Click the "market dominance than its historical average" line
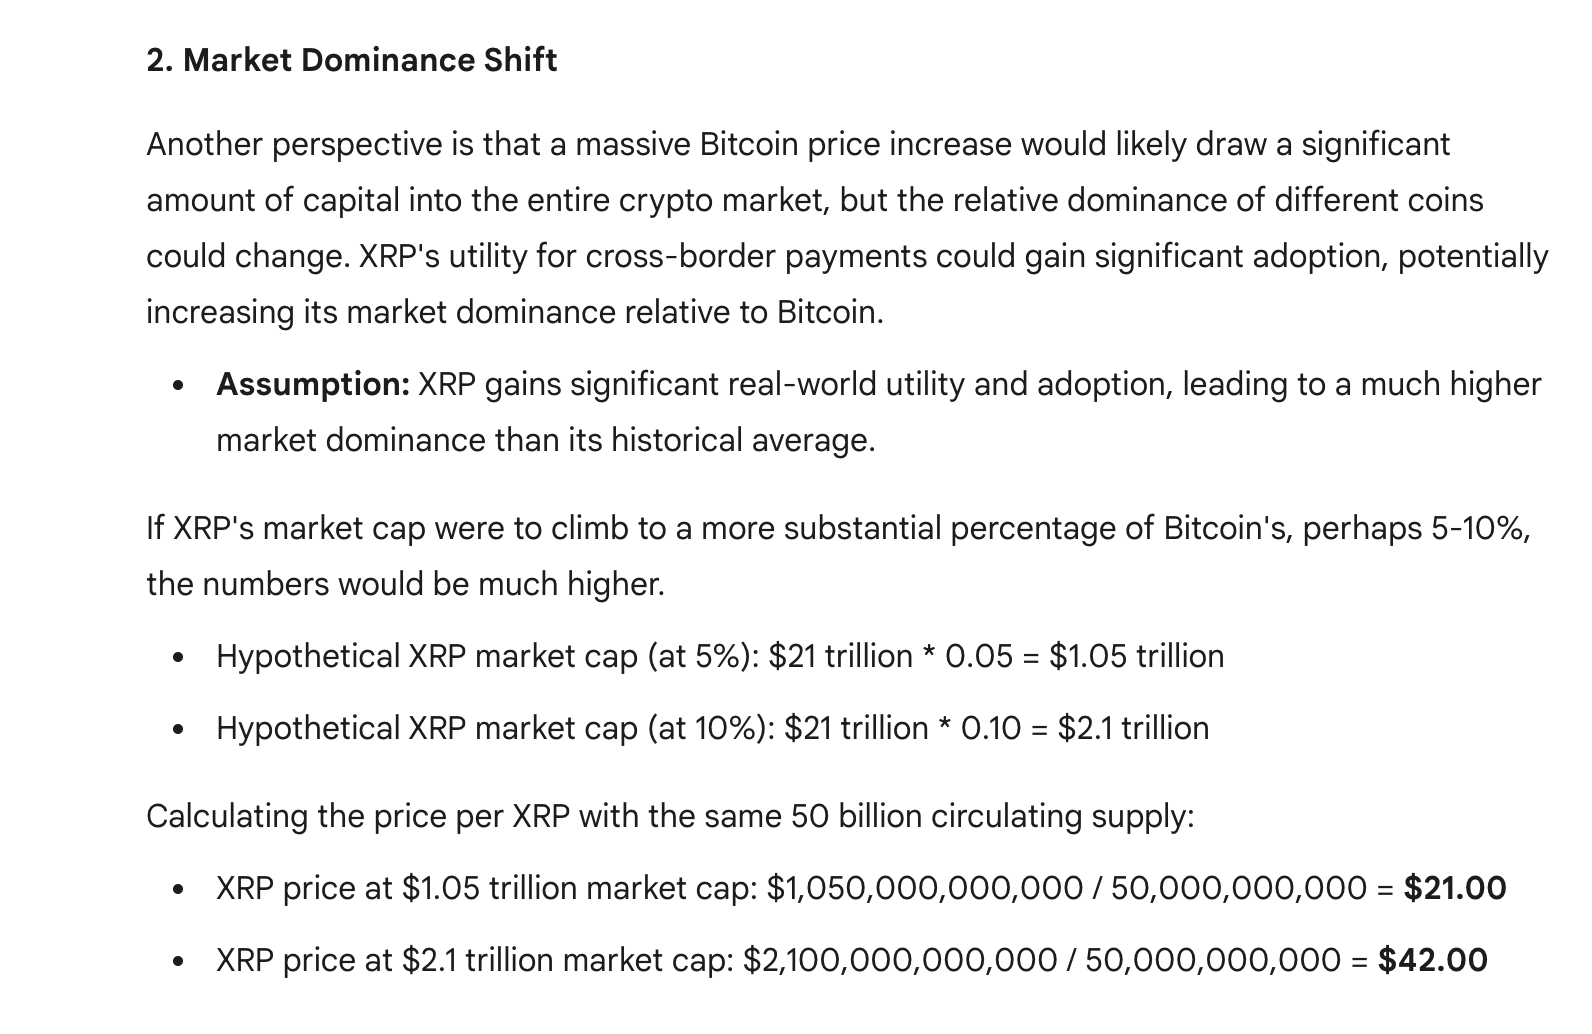This screenshot has width=1592, height=1034. pyautogui.click(x=545, y=440)
